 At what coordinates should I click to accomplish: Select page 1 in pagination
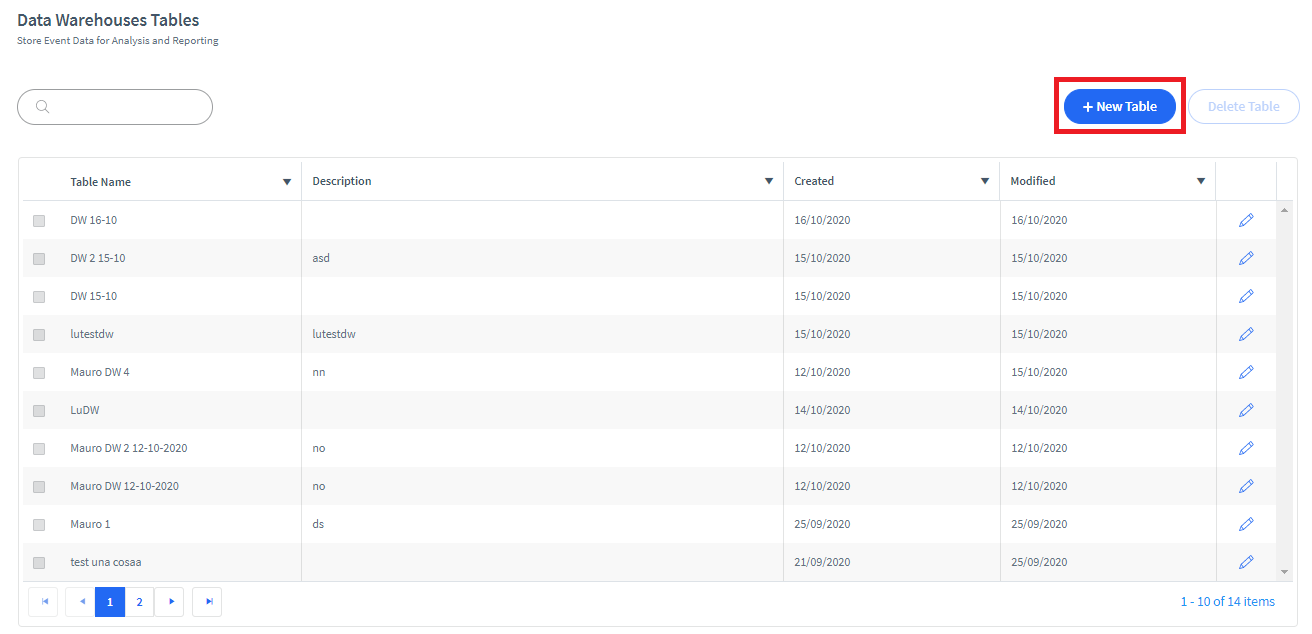click(x=110, y=601)
